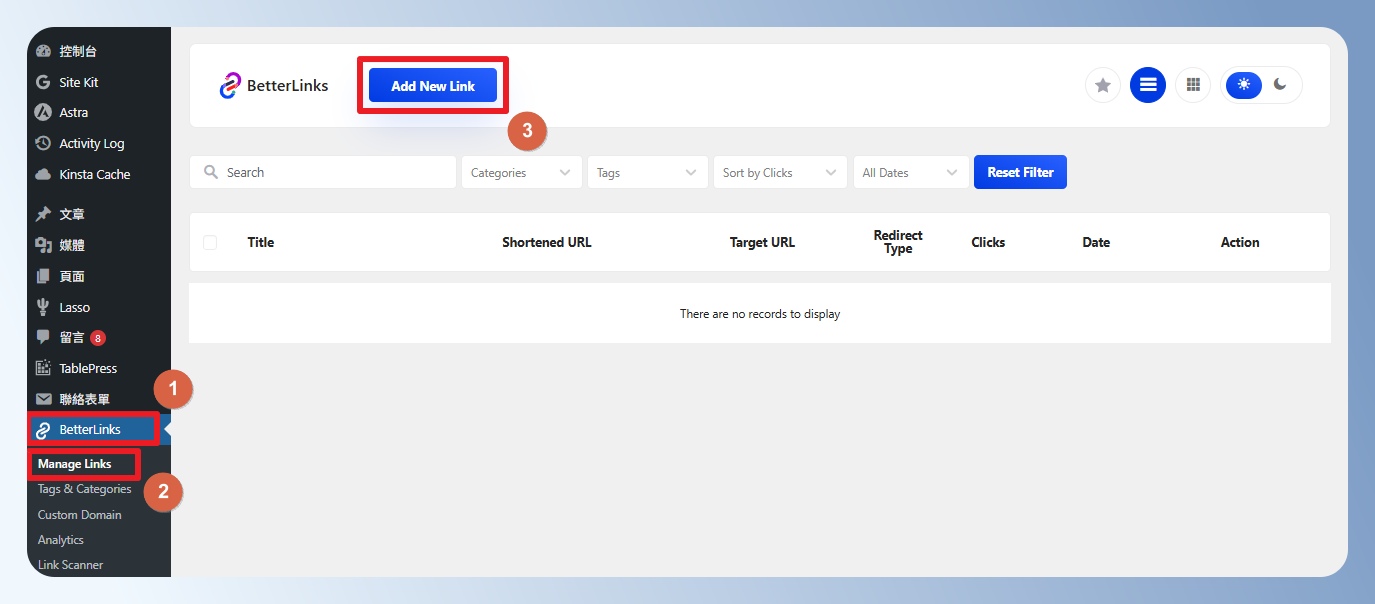
Task: Switch to list view icon
Action: coord(1148,86)
